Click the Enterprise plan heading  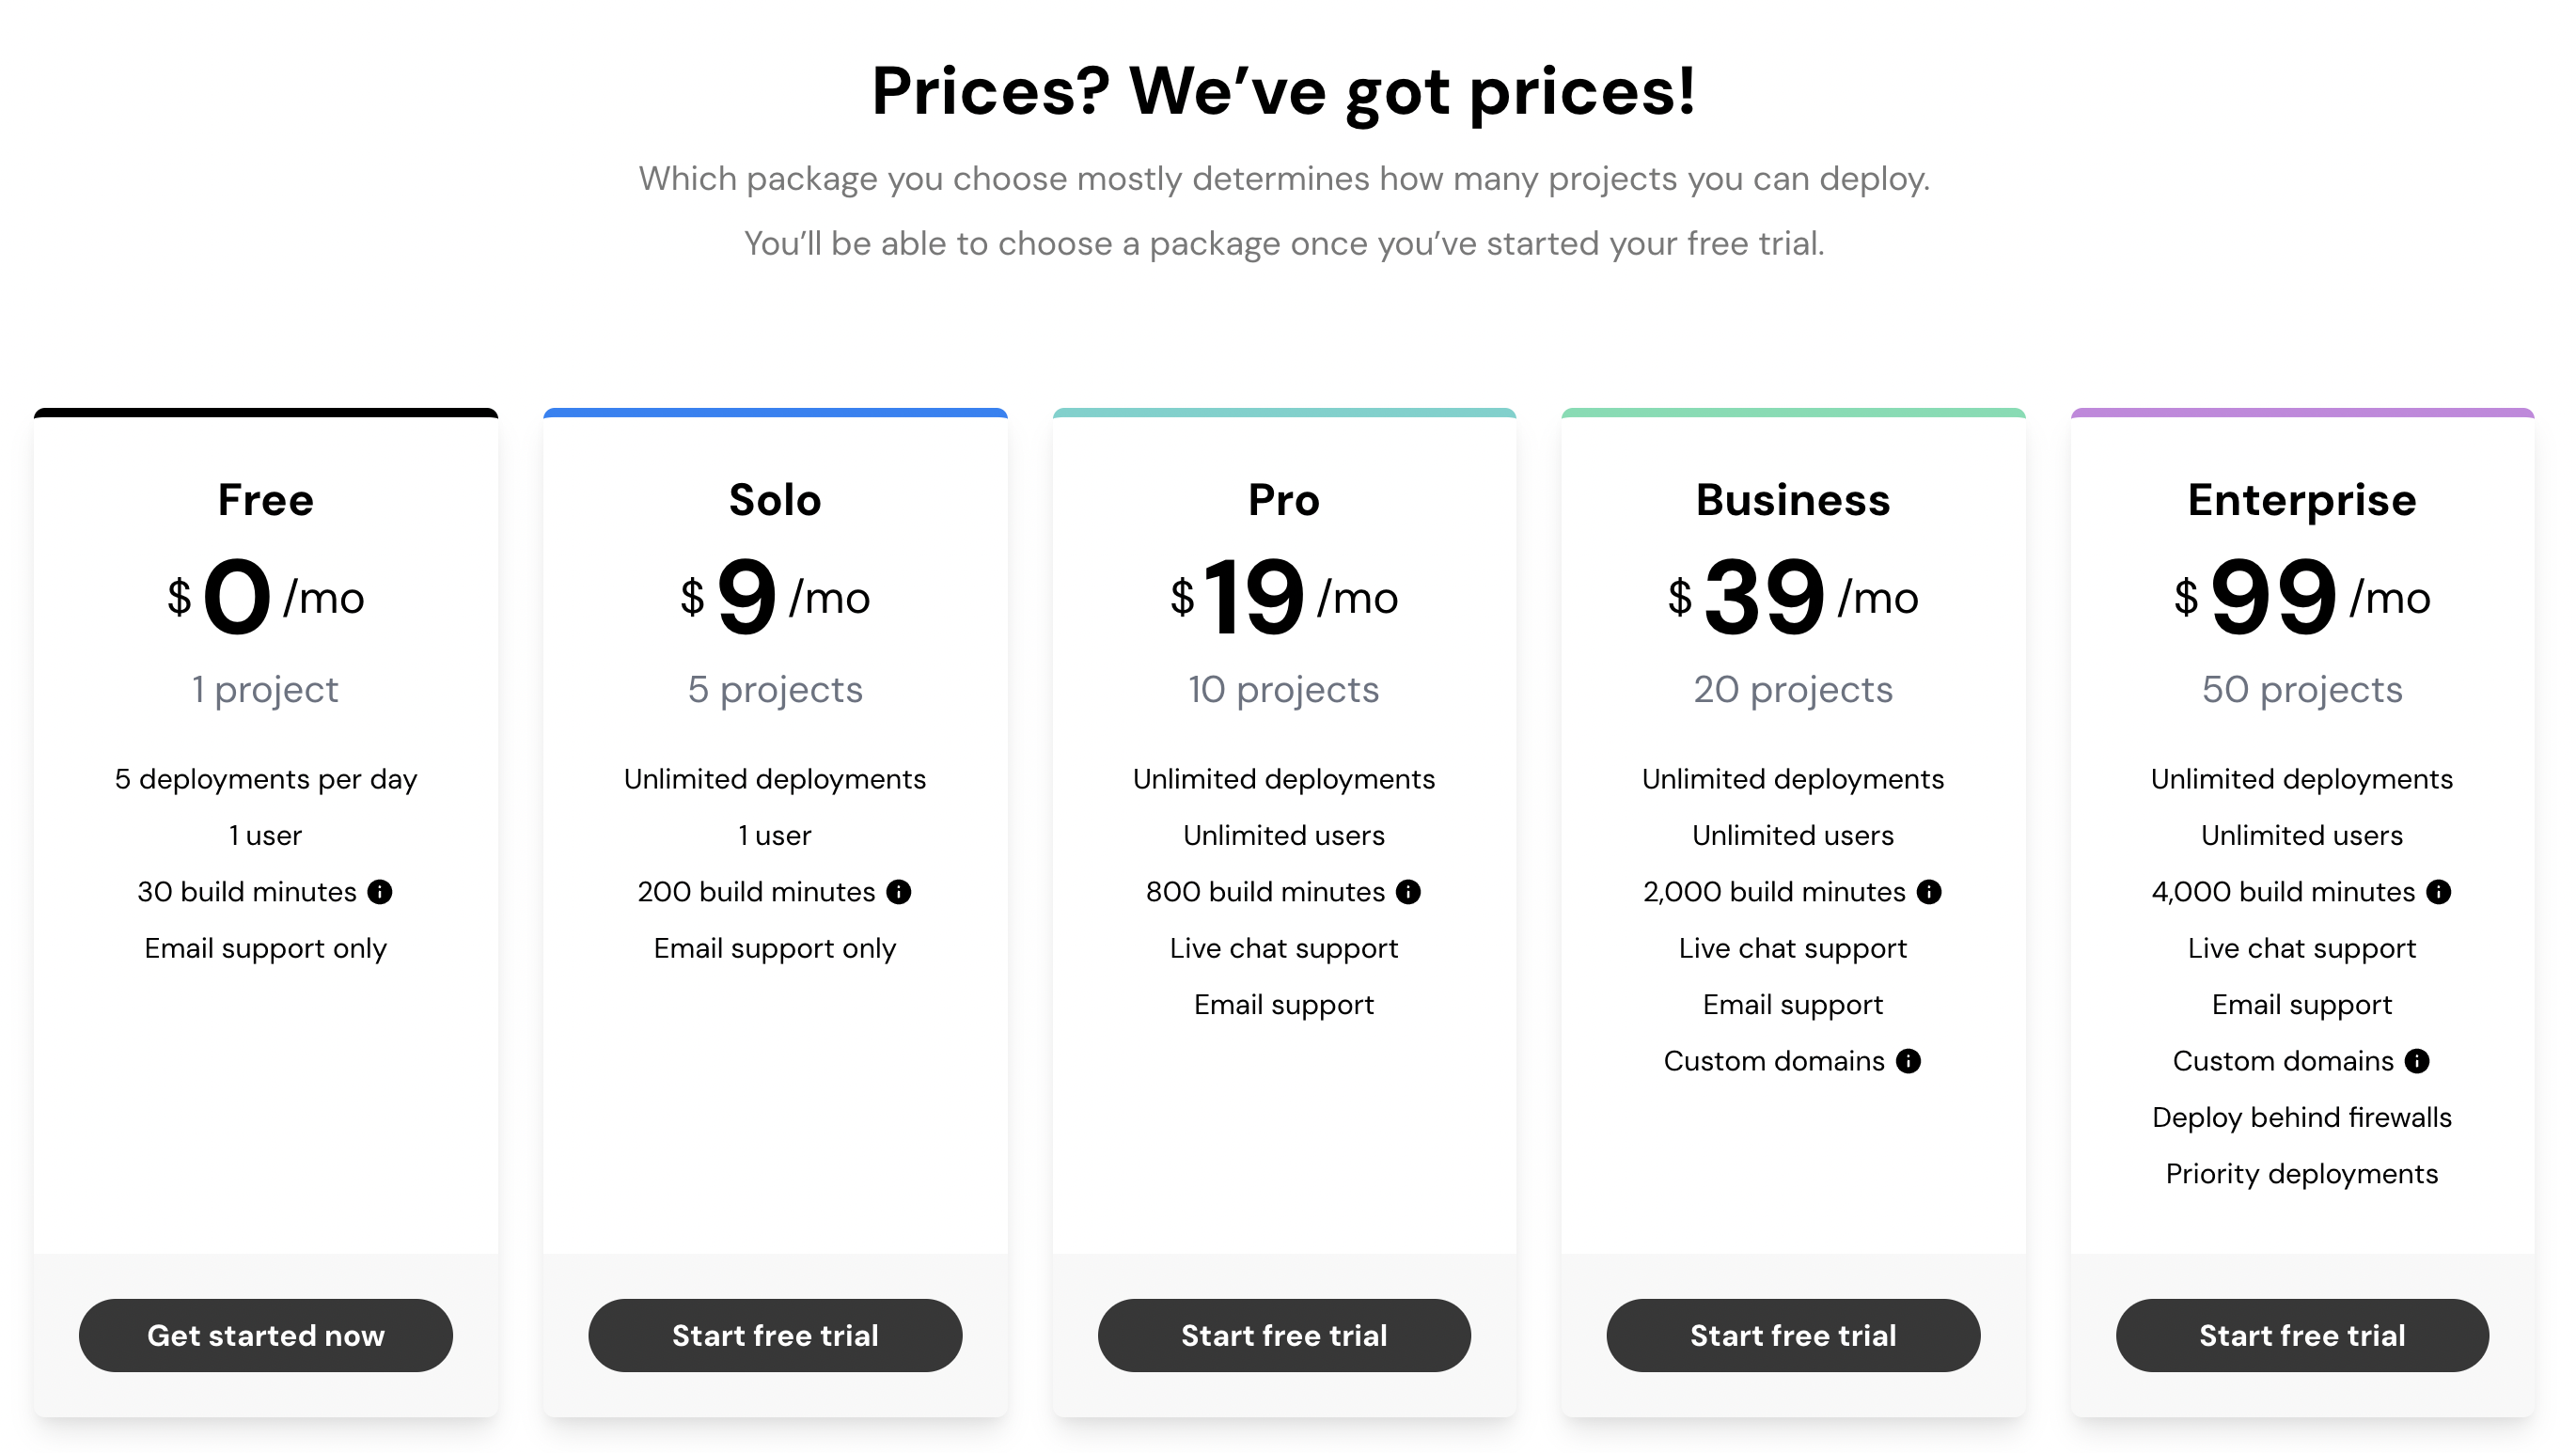tap(2302, 500)
